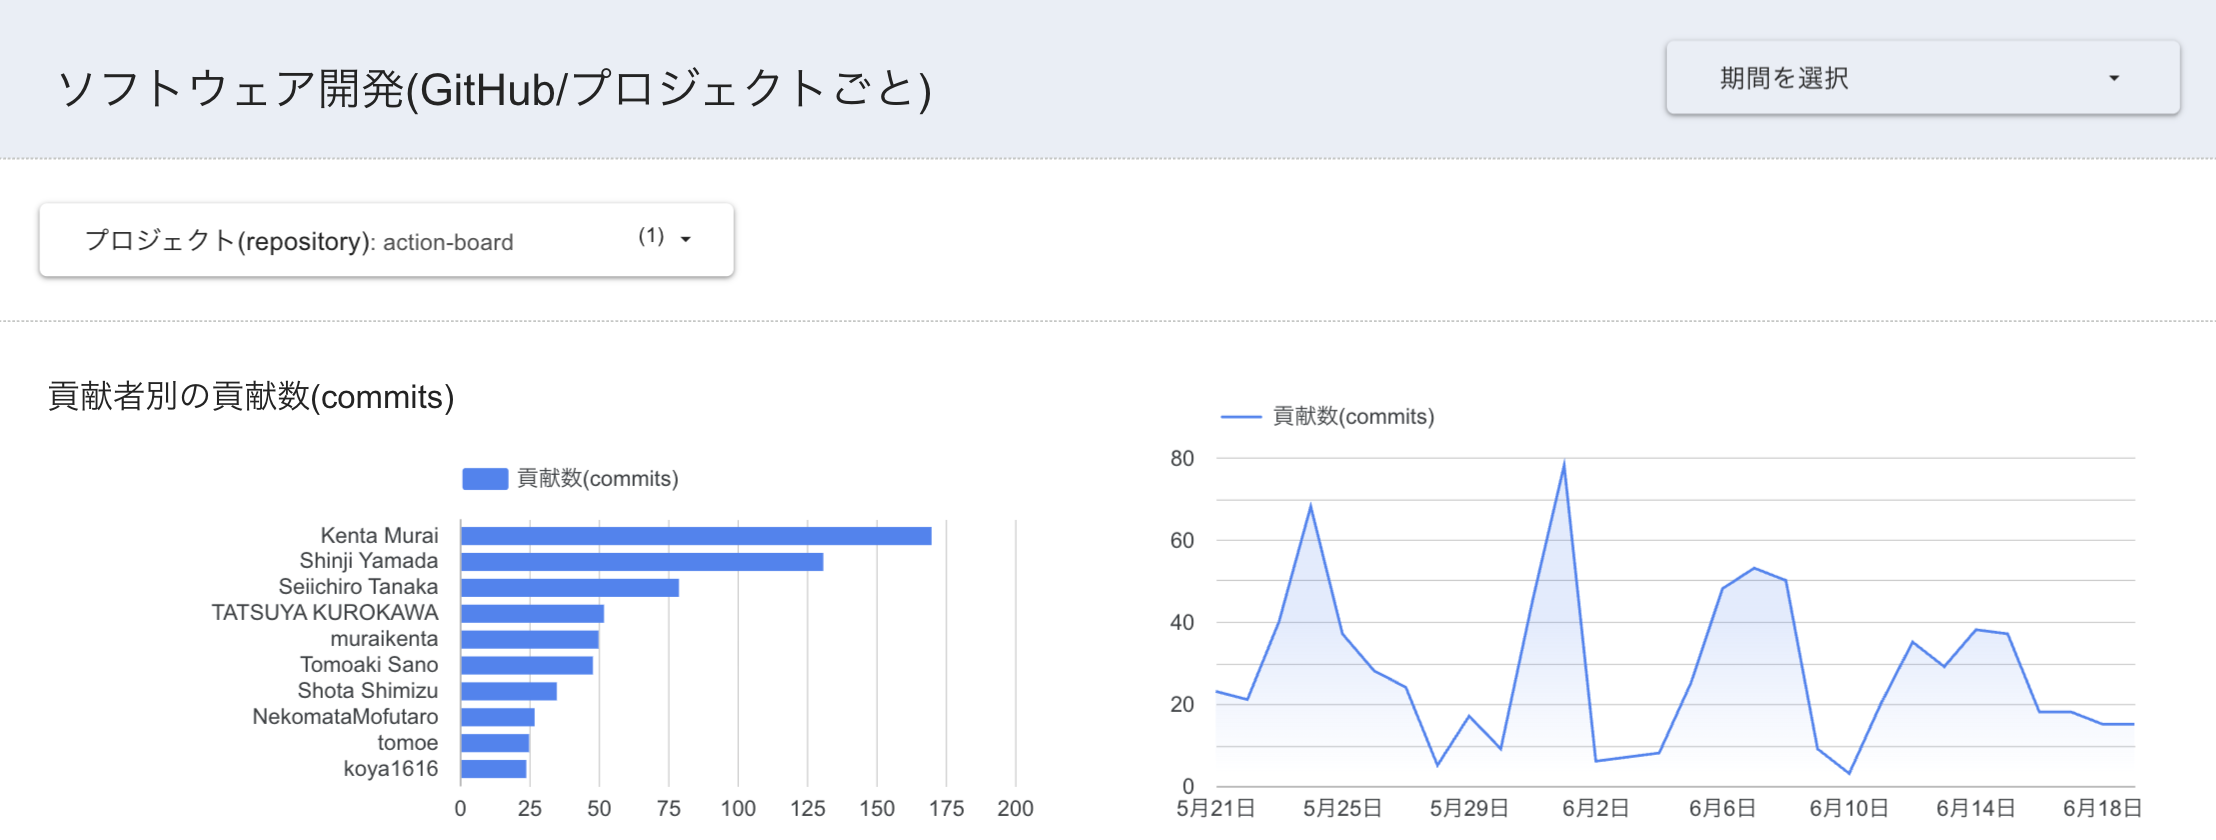Click the 6月6日 axis label
Viewport: 2216px width, 840px height.
(1723, 808)
